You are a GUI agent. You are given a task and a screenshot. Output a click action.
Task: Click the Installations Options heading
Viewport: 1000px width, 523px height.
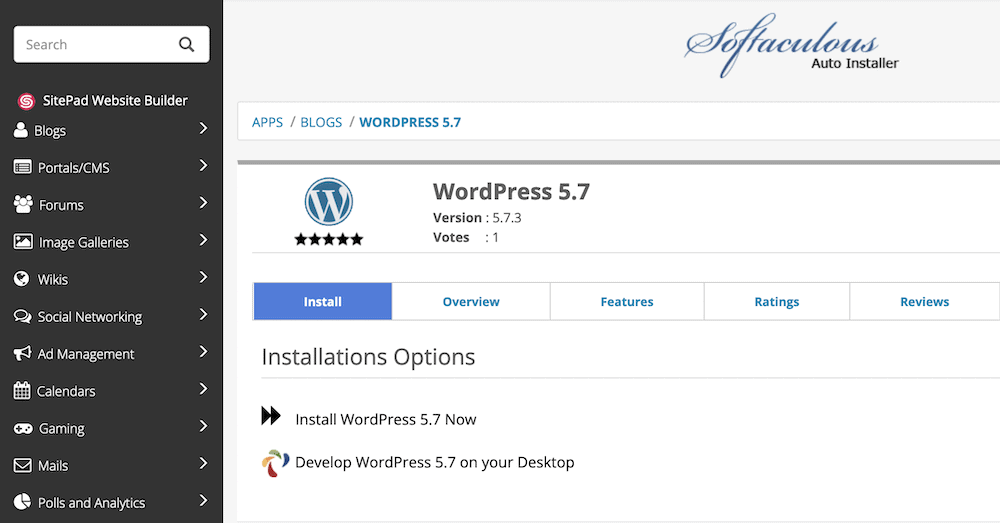pos(368,357)
